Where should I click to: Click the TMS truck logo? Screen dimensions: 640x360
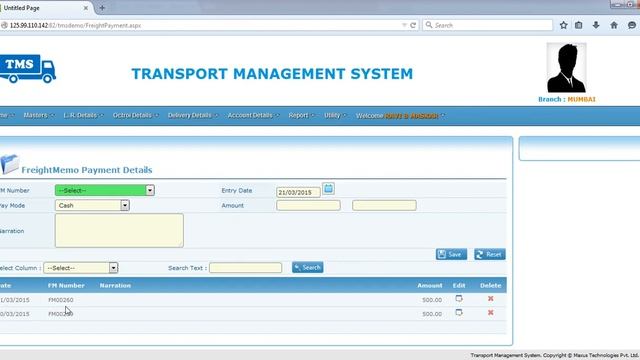(x=27, y=68)
